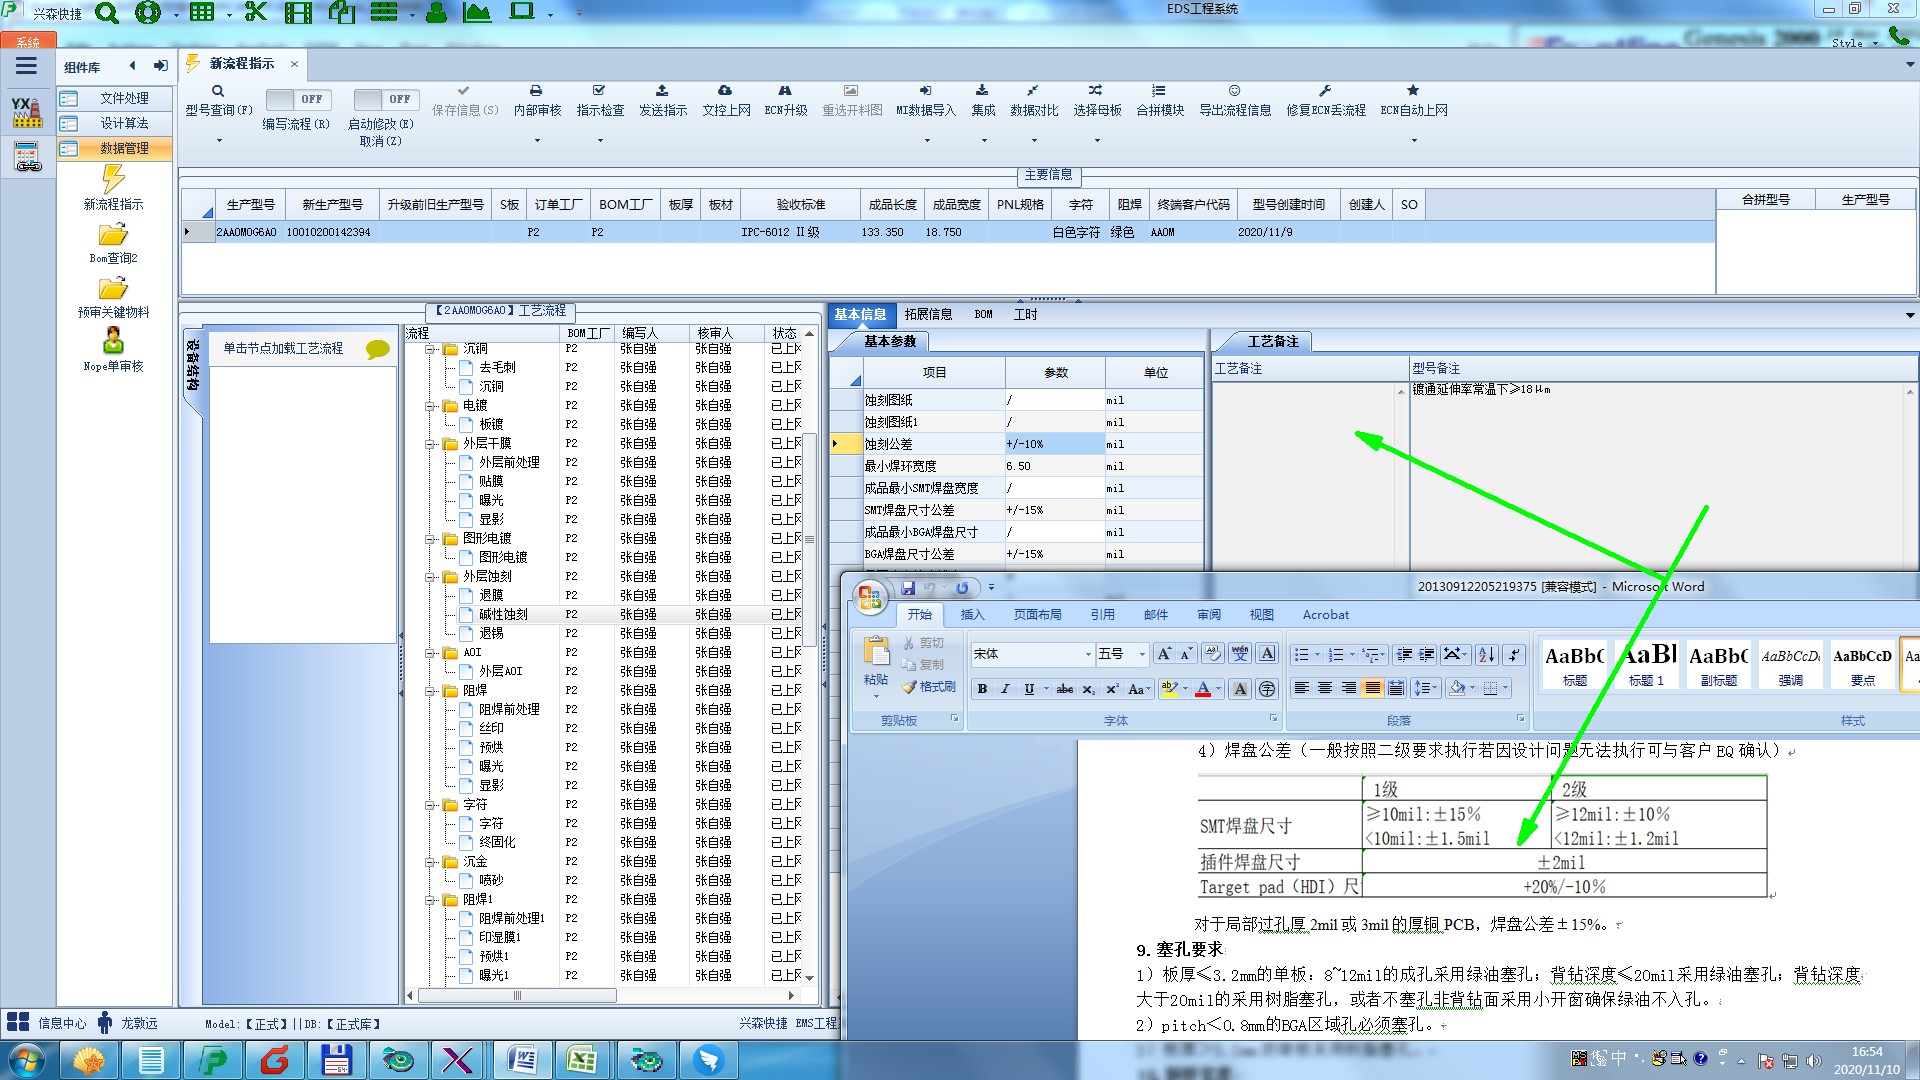1920x1080 pixels.
Task: Click the 设计算法 sidebar item
Action: (x=124, y=123)
